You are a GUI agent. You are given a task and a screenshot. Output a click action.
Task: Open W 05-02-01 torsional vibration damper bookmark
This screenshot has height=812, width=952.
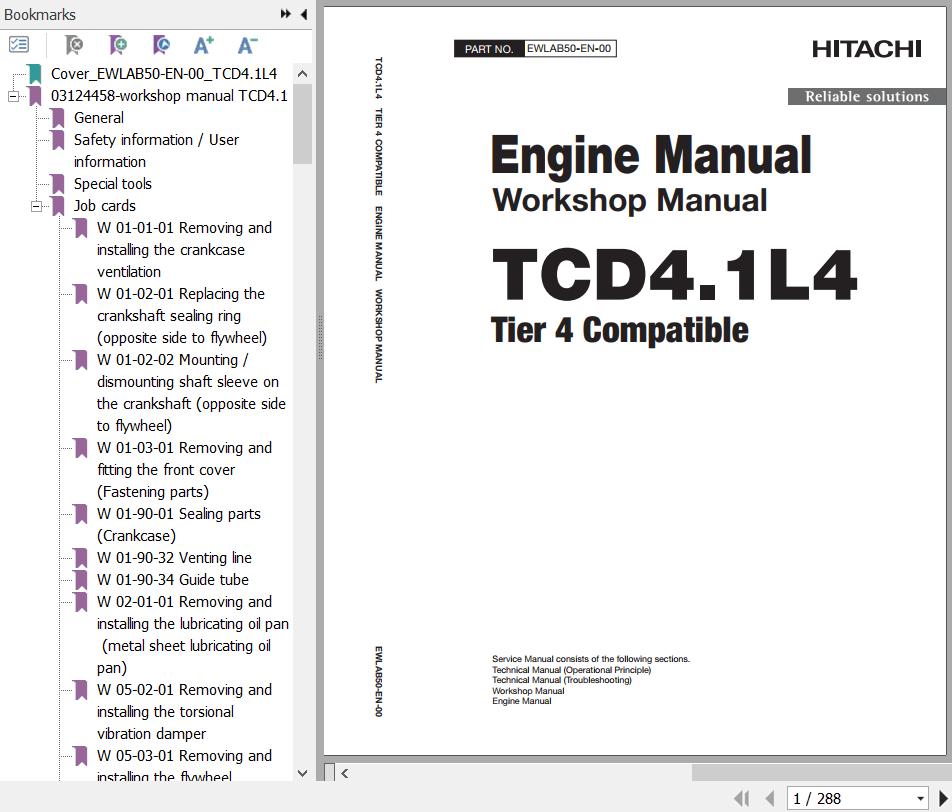(185, 712)
